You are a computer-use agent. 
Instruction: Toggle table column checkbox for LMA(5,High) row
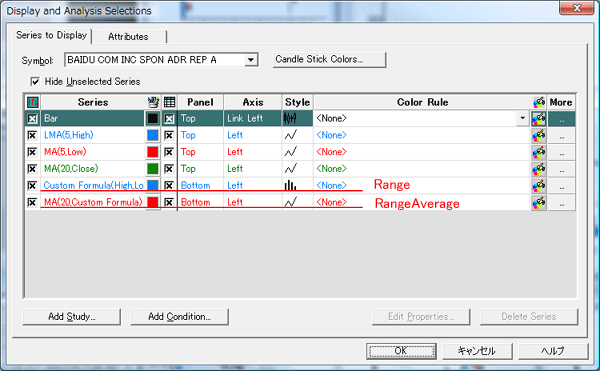[x=169, y=135]
